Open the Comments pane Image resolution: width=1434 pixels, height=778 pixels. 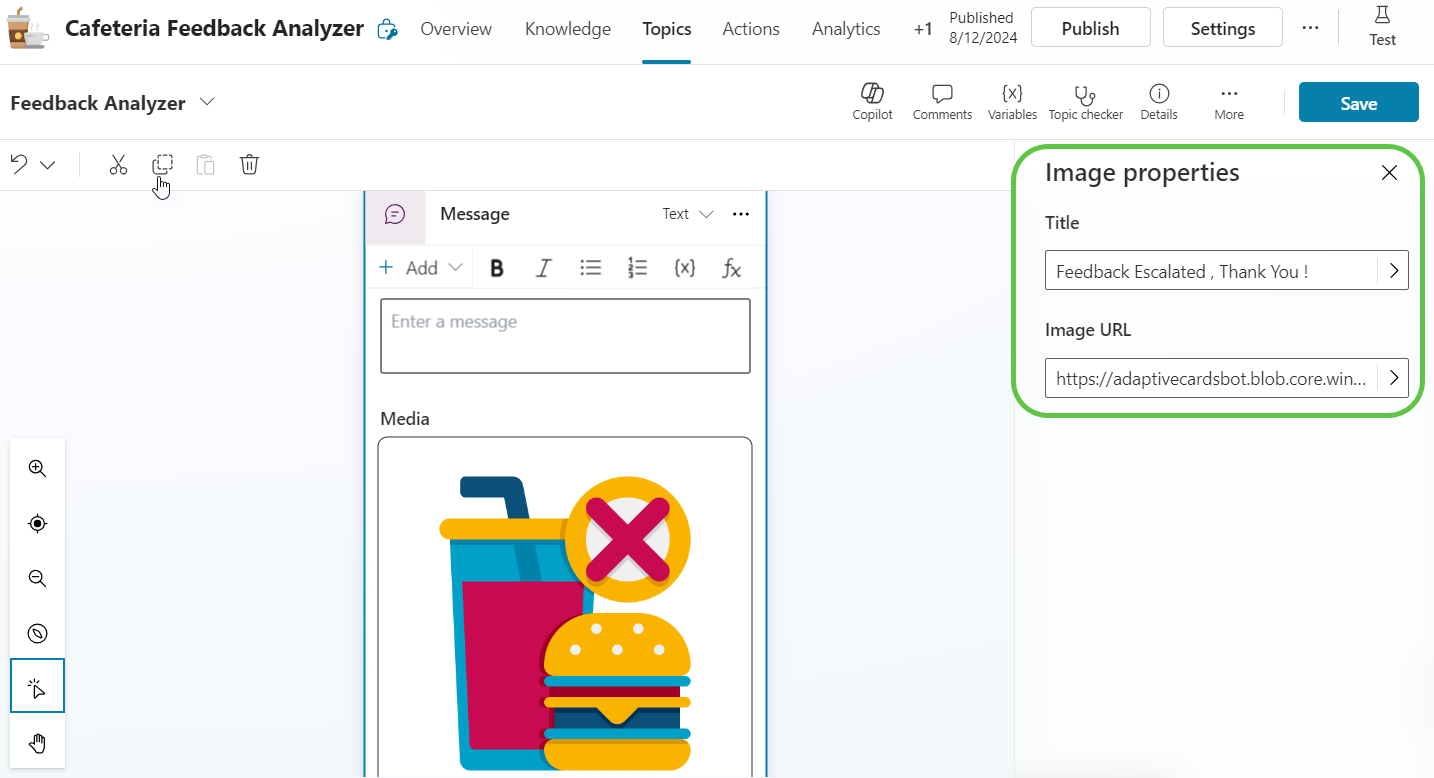942,102
